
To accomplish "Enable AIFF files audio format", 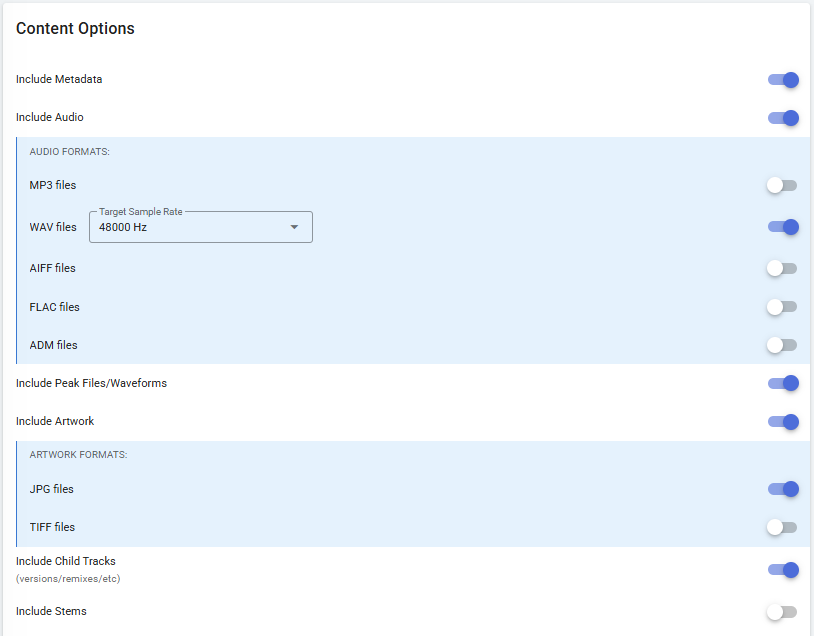I will click(782, 268).
